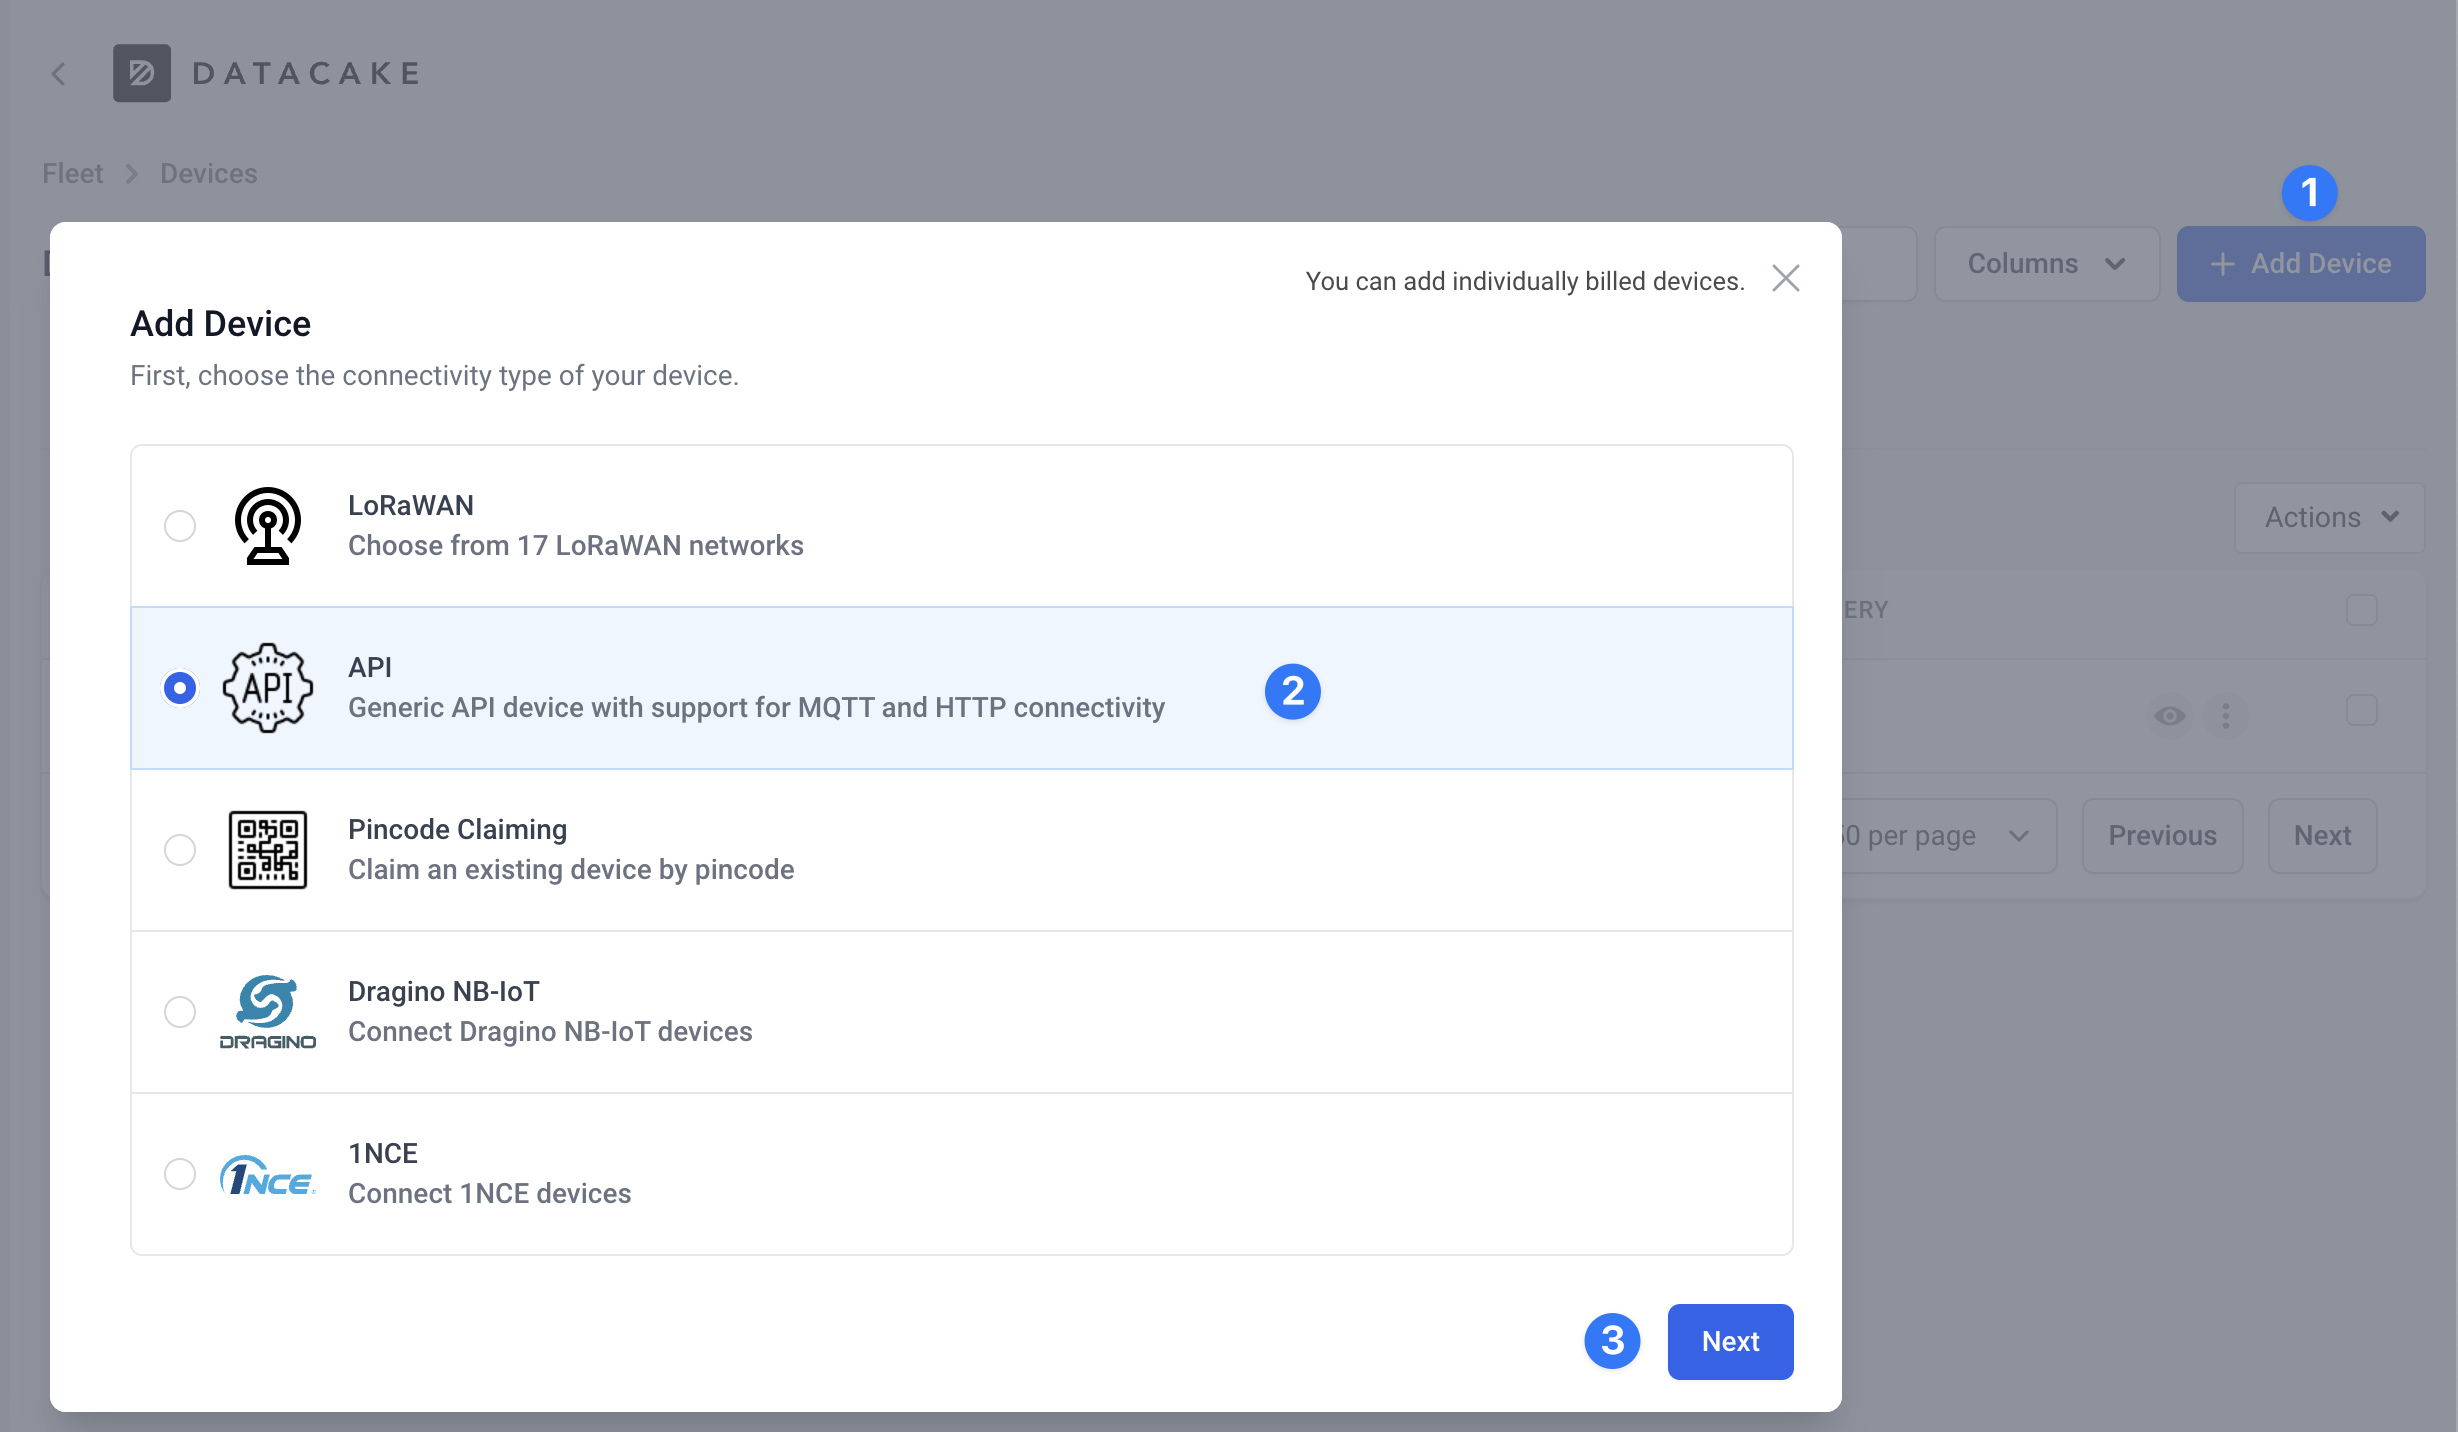Click "Connect Dragino NB-IoT devices" text
Image resolution: width=2458 pixels, height=1432 pixels.
coord(550,1032)
